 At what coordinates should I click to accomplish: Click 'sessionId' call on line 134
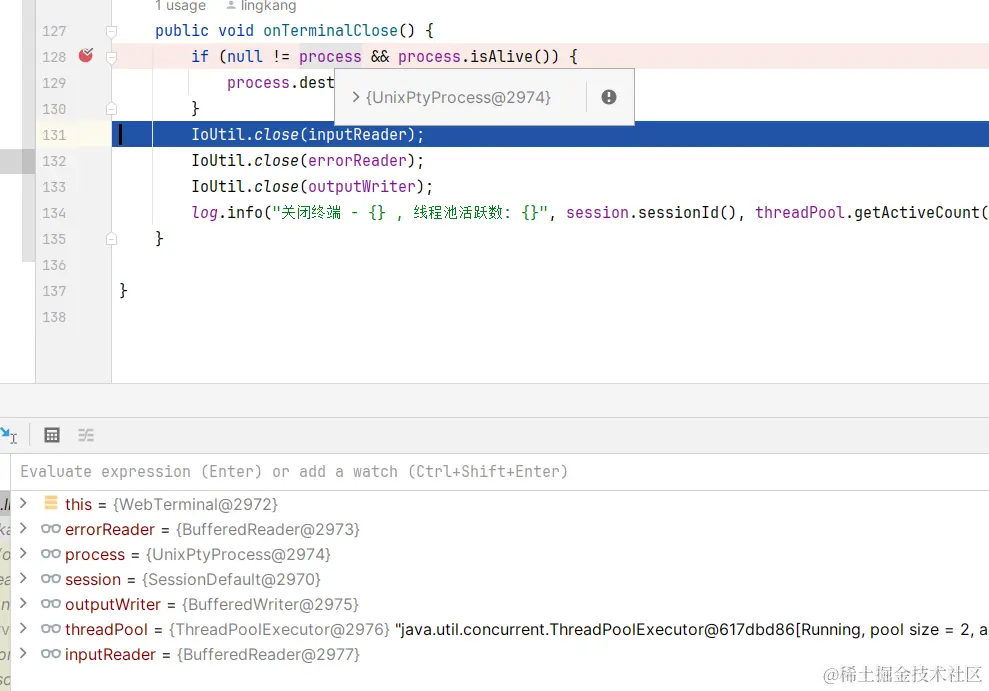coord(678,212)
